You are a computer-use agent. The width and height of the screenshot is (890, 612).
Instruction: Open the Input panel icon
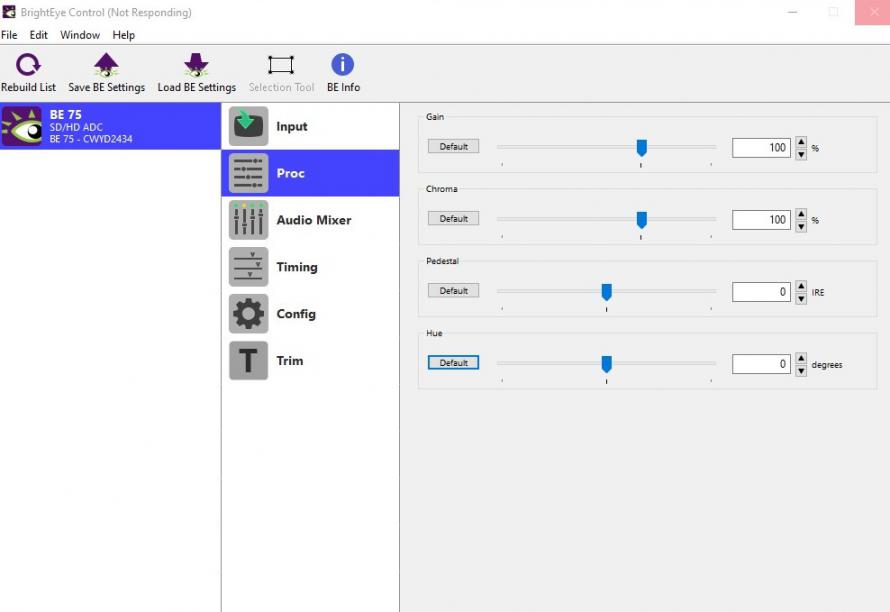249,126
